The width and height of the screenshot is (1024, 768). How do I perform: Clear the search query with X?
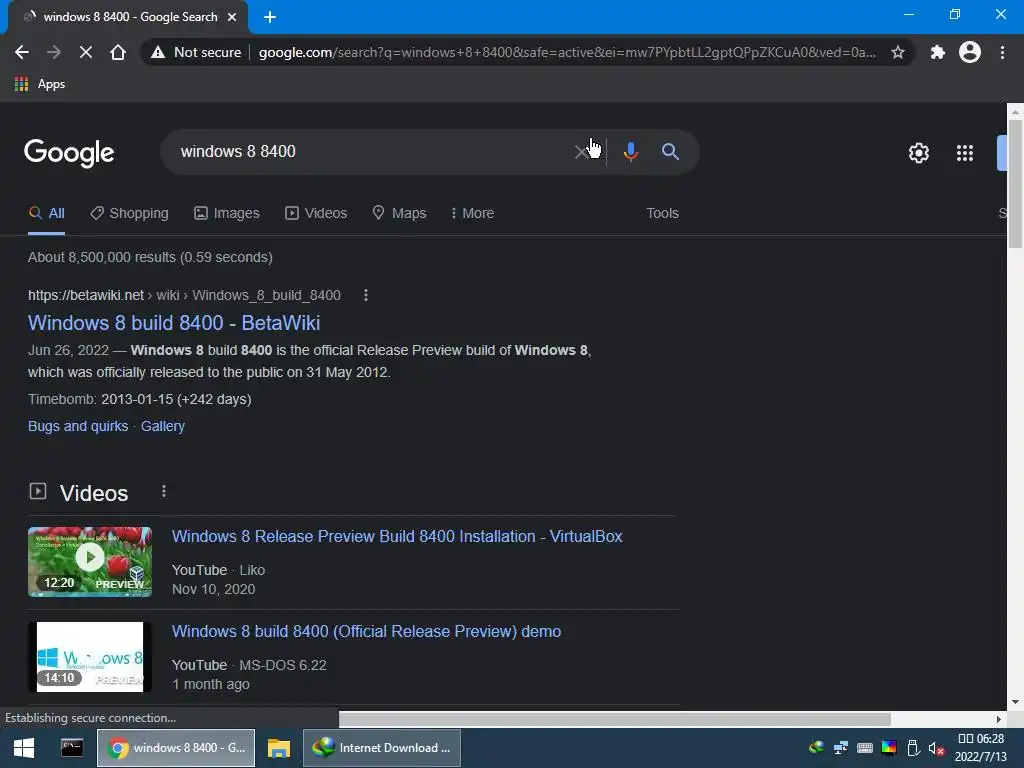(581, 152)
